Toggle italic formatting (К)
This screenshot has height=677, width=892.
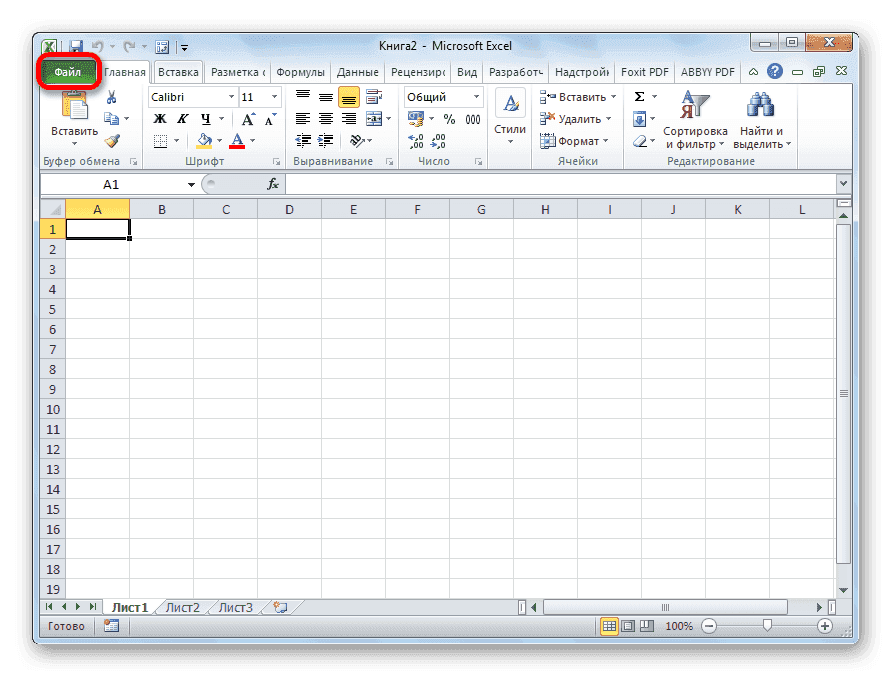183,118
